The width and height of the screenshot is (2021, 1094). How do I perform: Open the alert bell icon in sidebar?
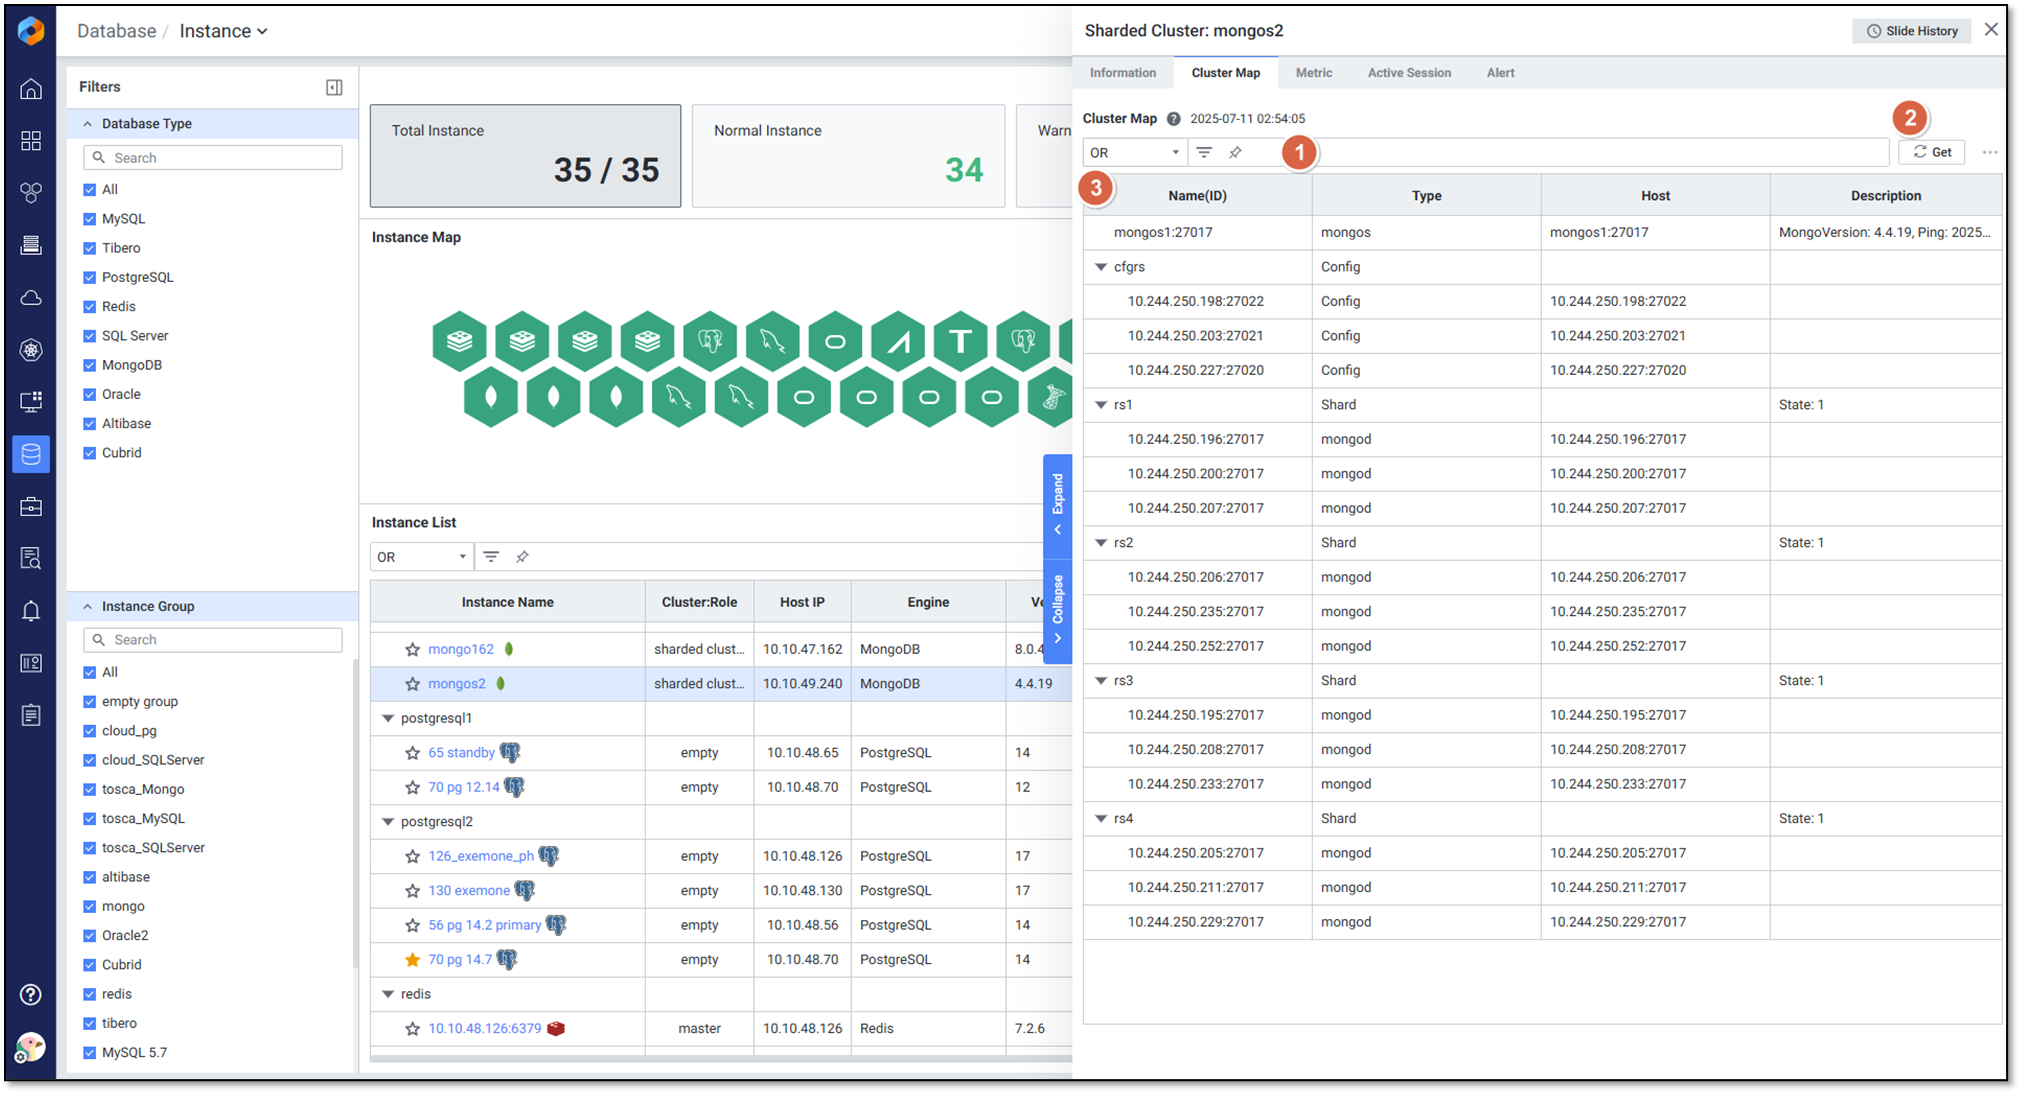31,611
